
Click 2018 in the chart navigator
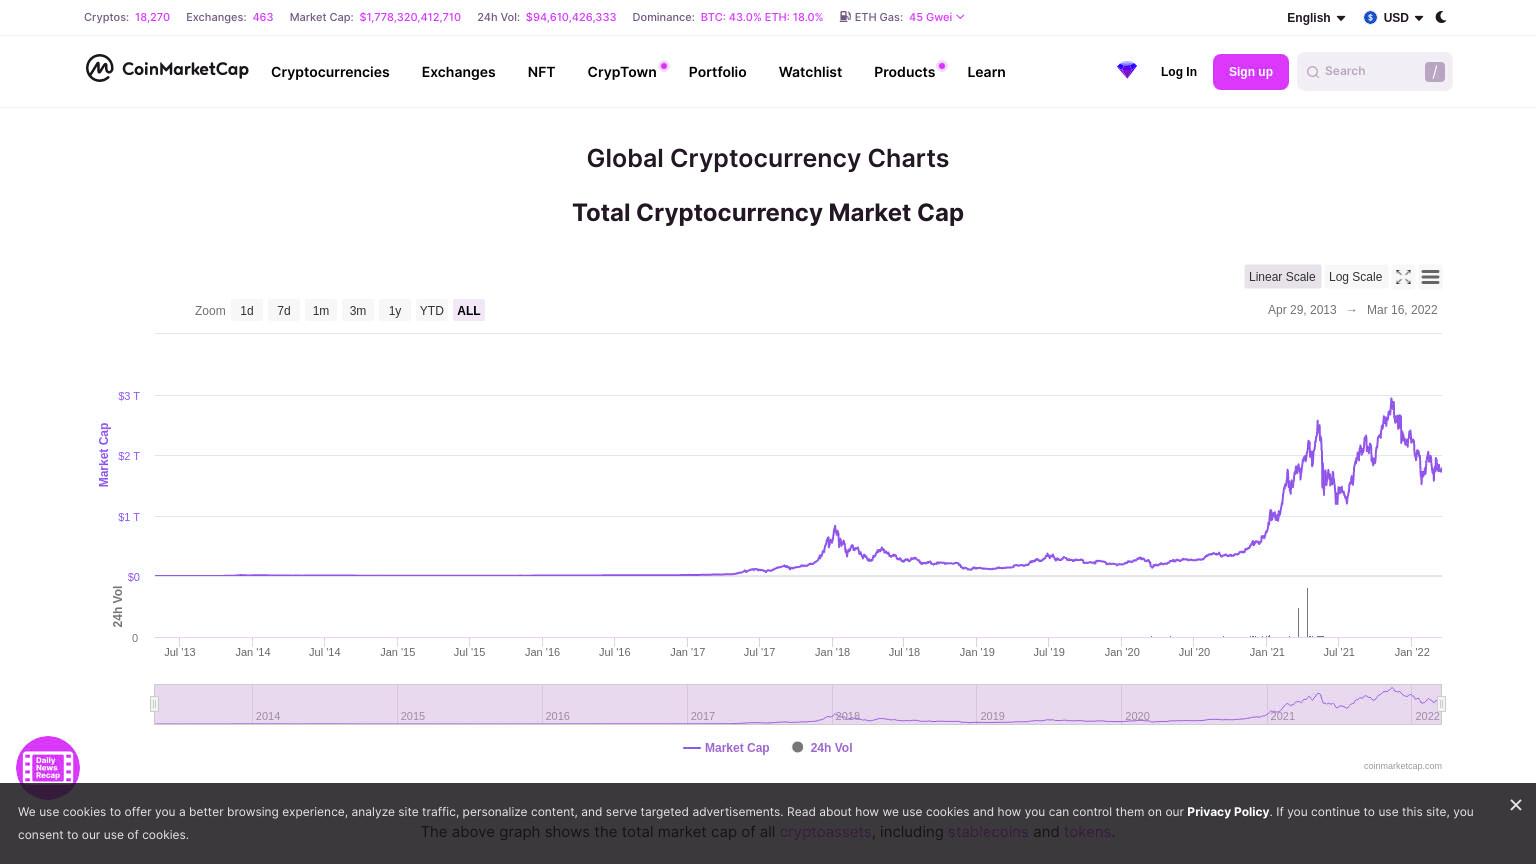[847, 716]
